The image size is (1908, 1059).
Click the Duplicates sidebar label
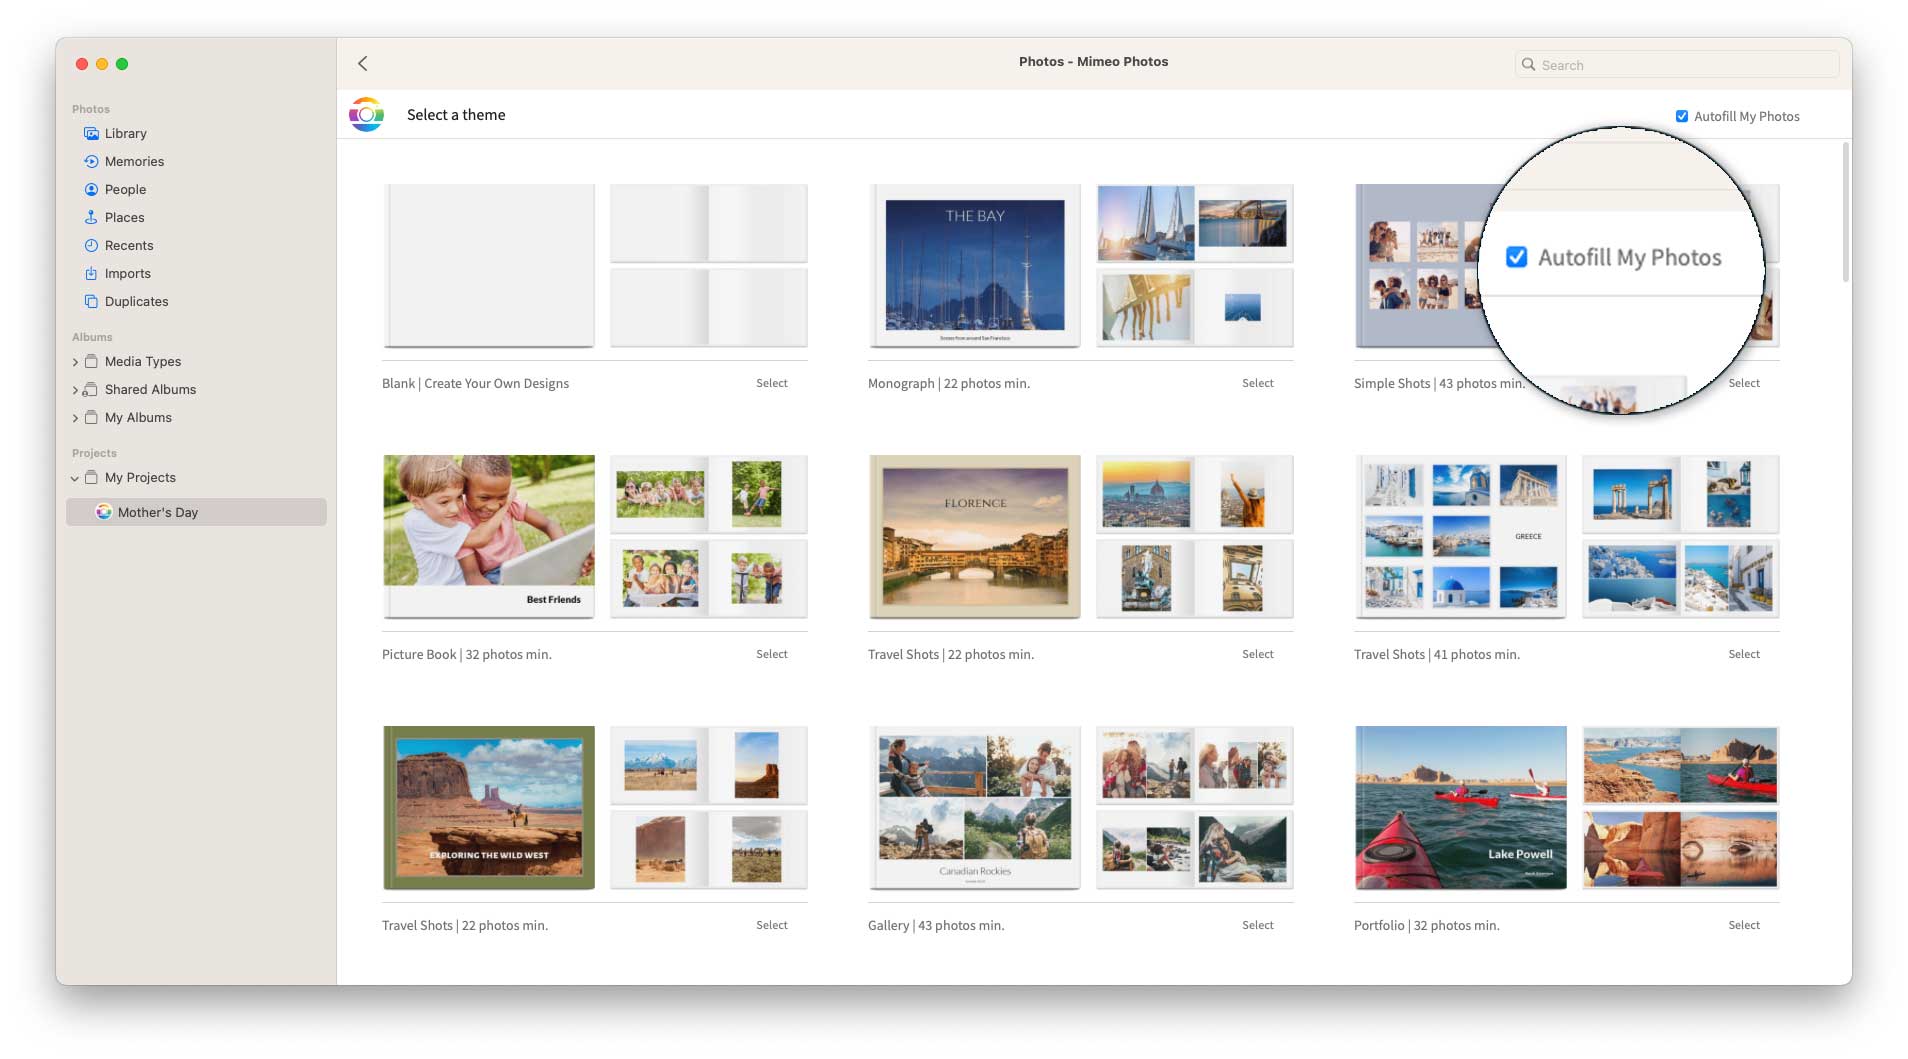pos(137,301)
